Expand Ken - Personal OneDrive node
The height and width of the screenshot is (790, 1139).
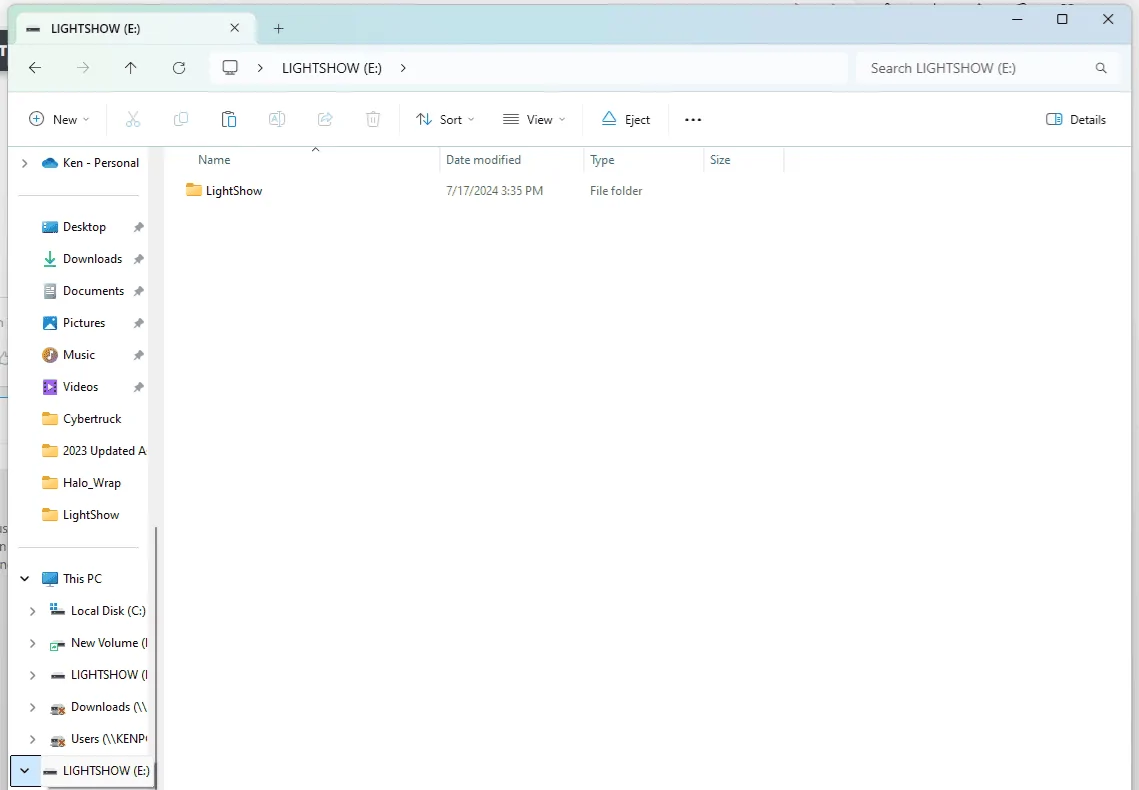pyautogui.click(x=25, y=163)
